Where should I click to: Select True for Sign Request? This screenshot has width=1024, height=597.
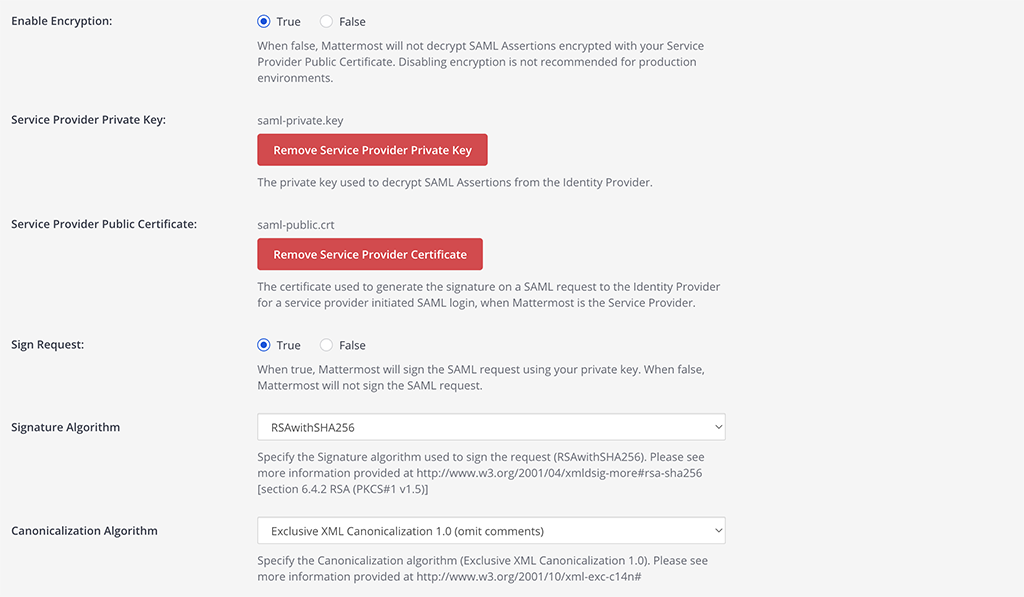264,345
